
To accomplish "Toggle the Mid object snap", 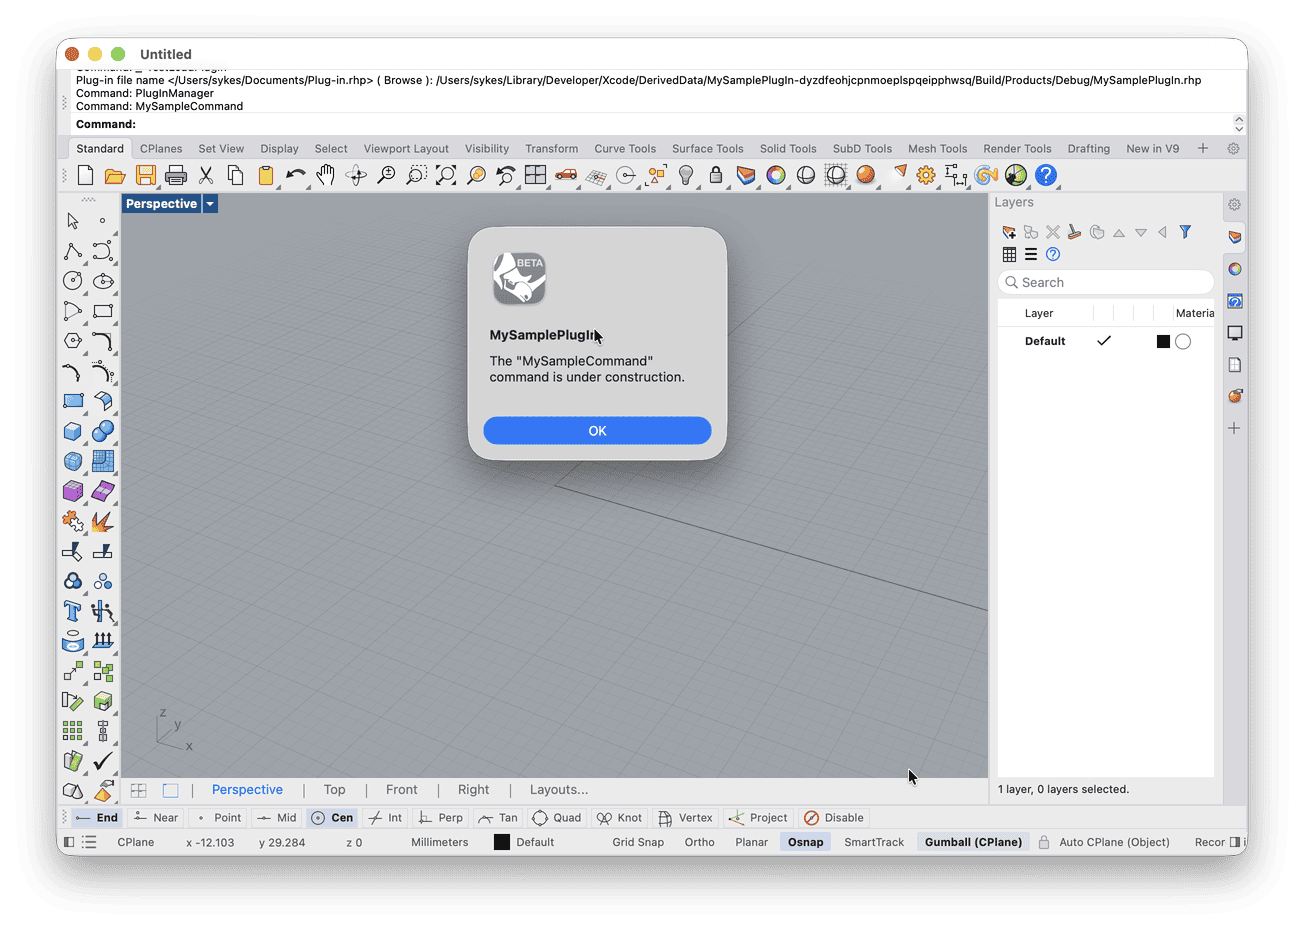I will [277, 818].
